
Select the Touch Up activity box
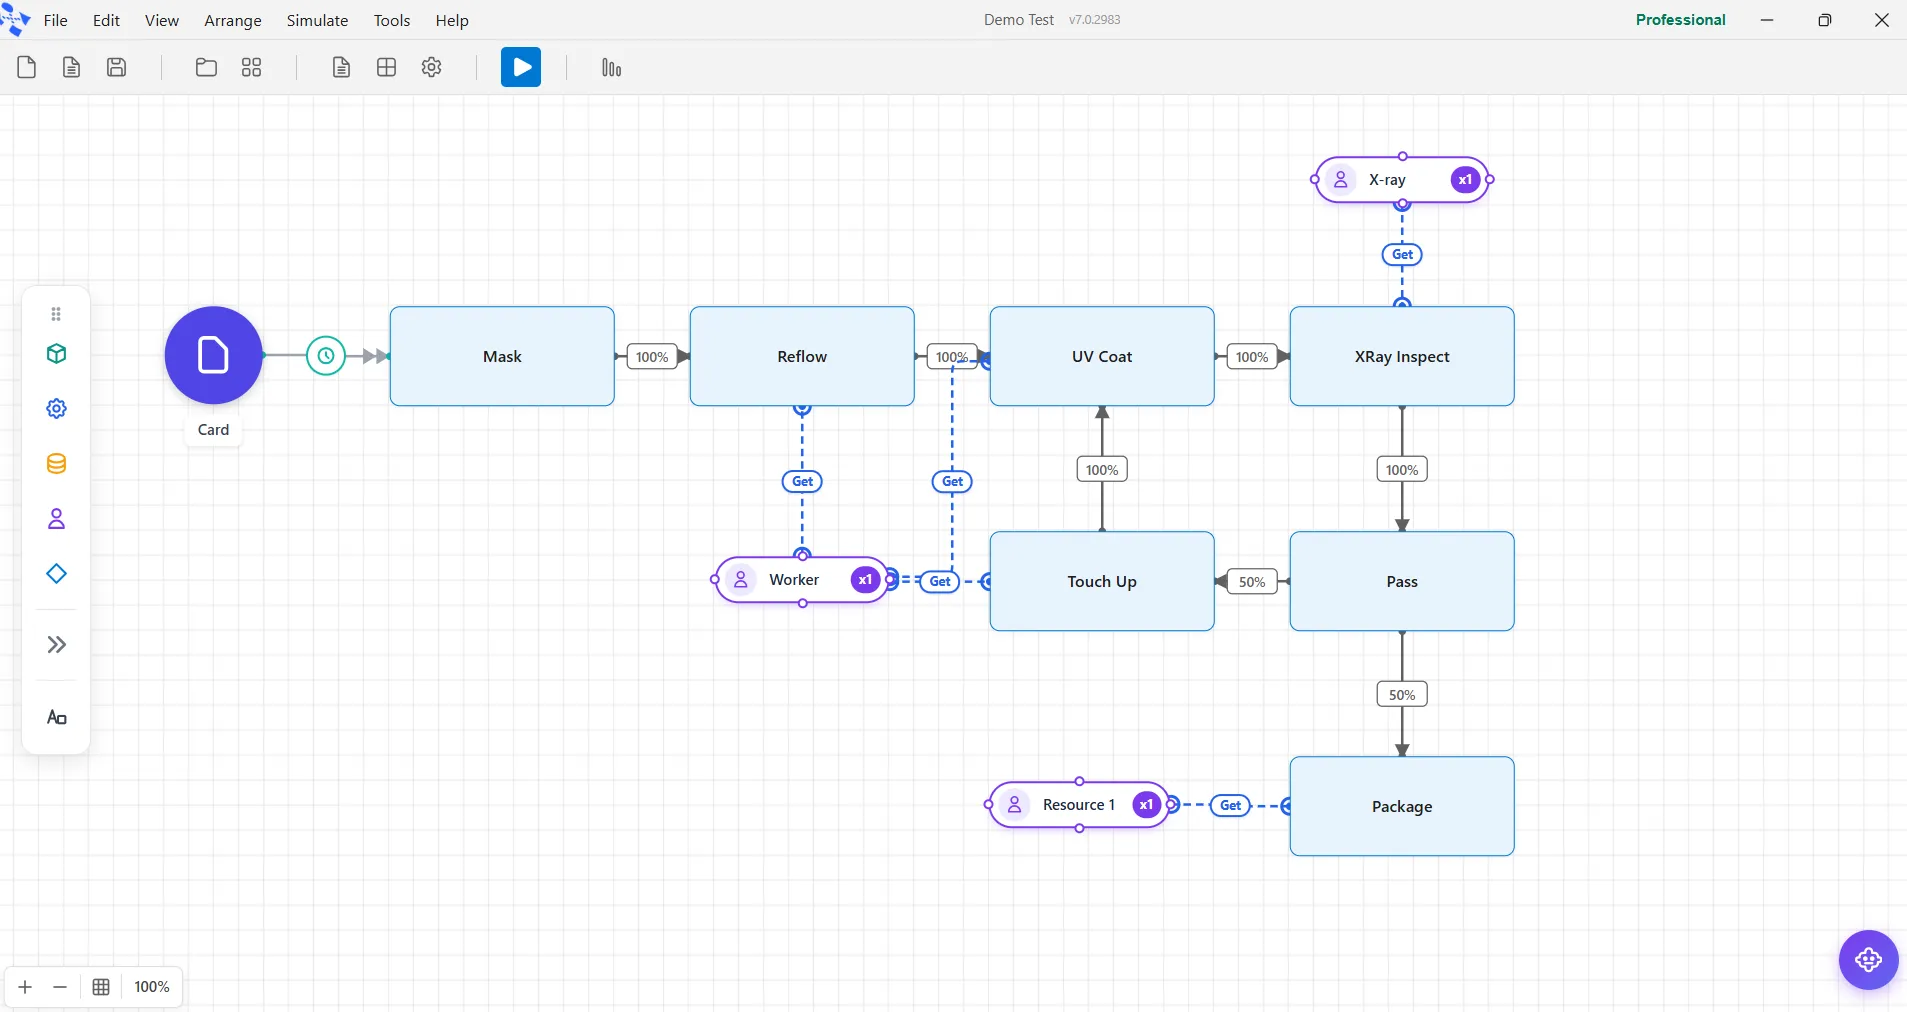(1102, 581)
